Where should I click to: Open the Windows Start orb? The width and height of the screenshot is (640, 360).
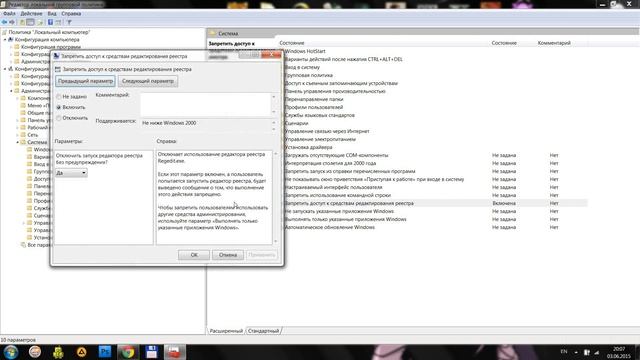11,352
